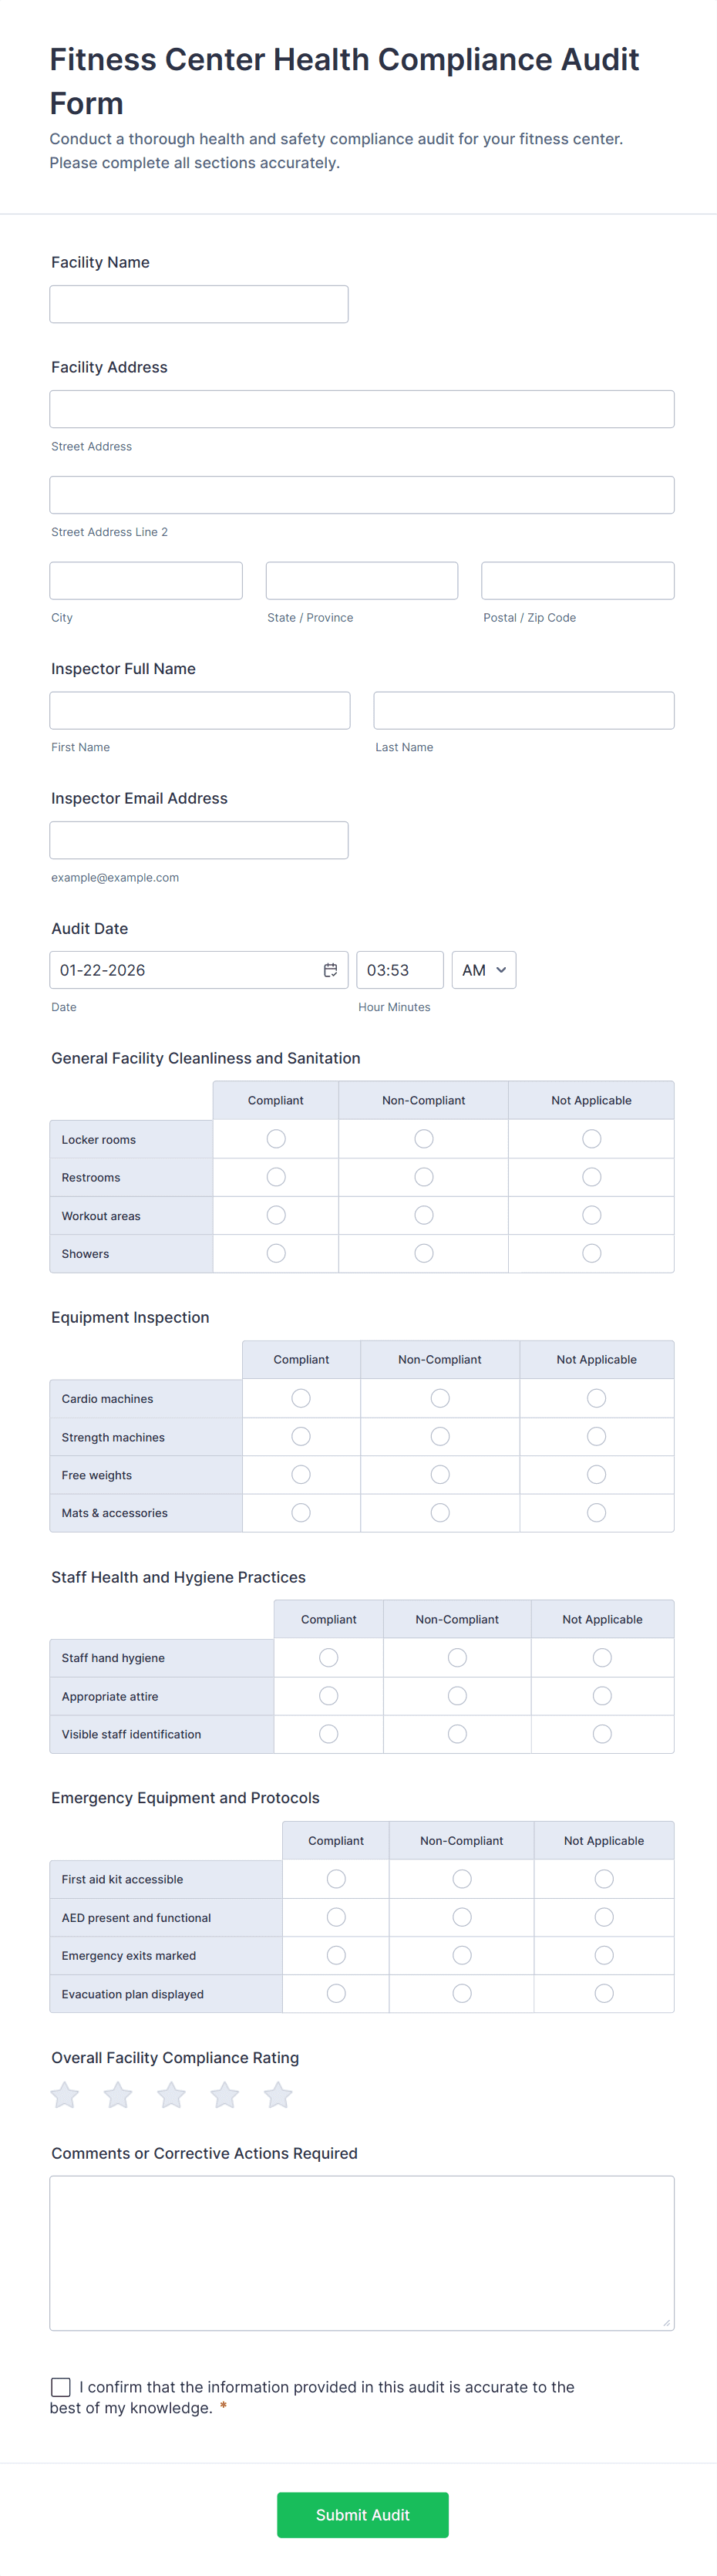The width and height of the screenshot is (717, 2576).
Task: Mark Showers as Not Applicable
Action: coord(592,1253)
